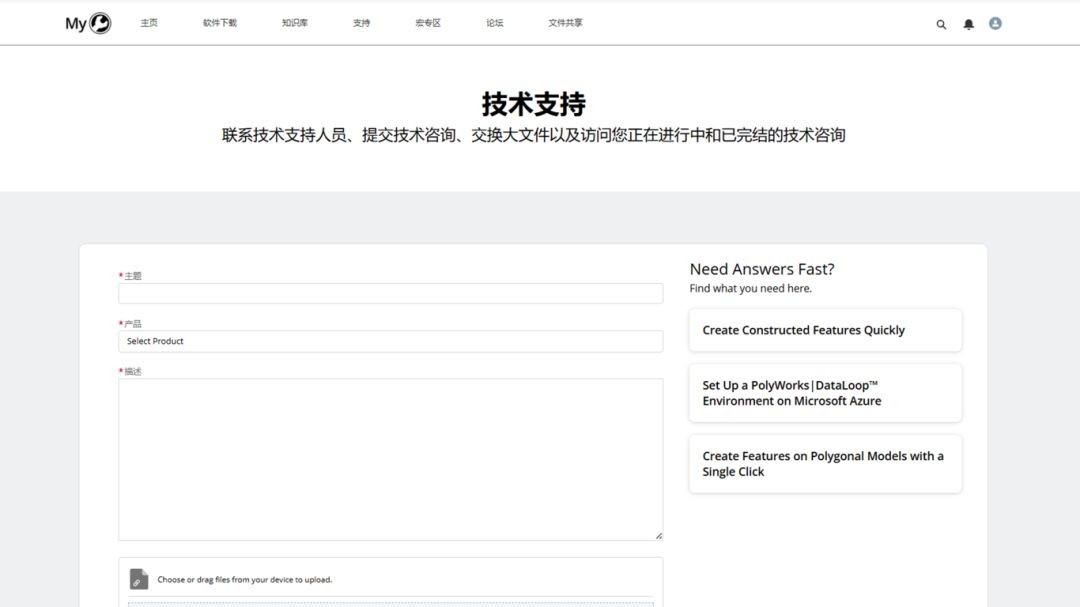1080x607 pixels.
Task: Click the file attachment icon in upload area
Action: coord(138,579)
